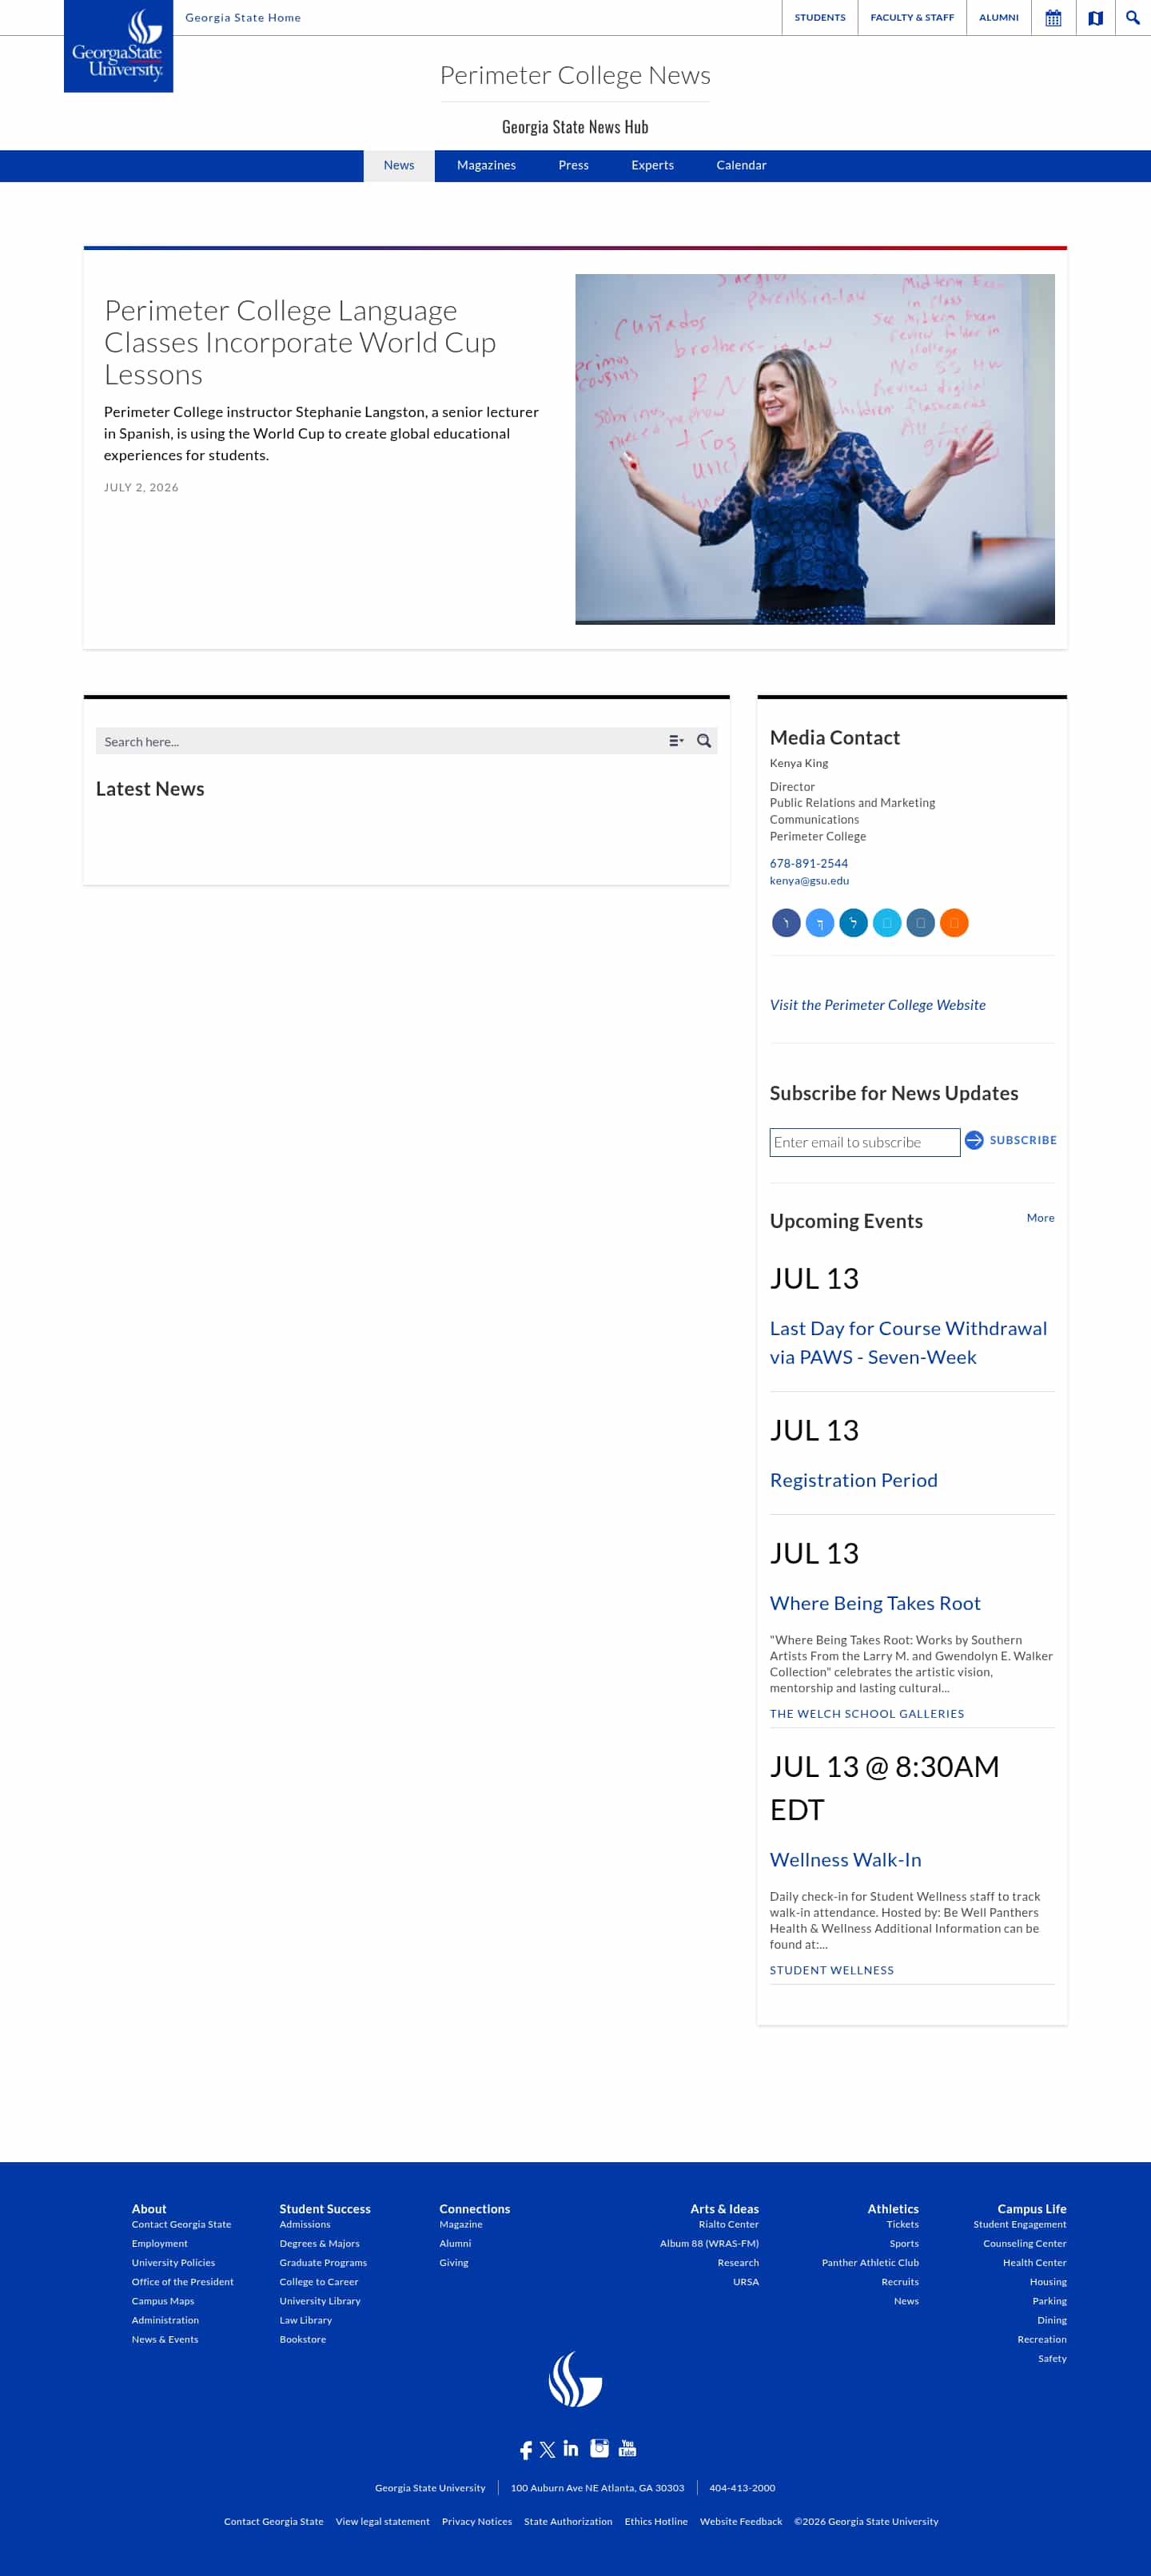
Task: Open footer Panther Athletic Club link
Action: [x=870, y=2262]
